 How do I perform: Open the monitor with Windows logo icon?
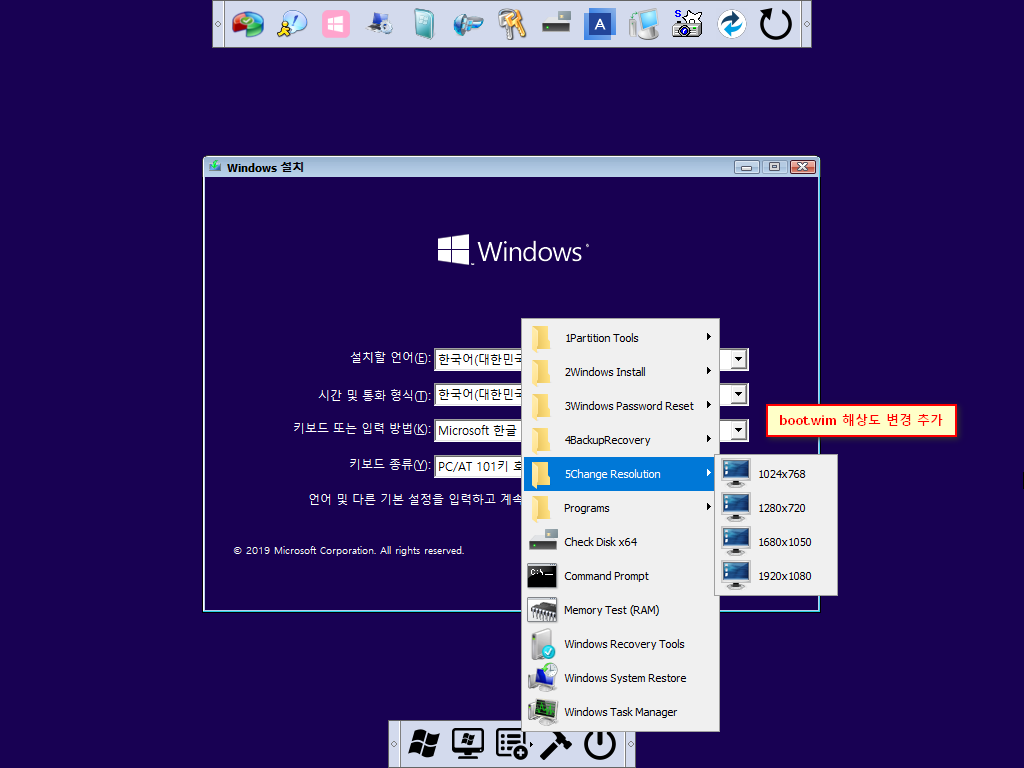(468, 744)
